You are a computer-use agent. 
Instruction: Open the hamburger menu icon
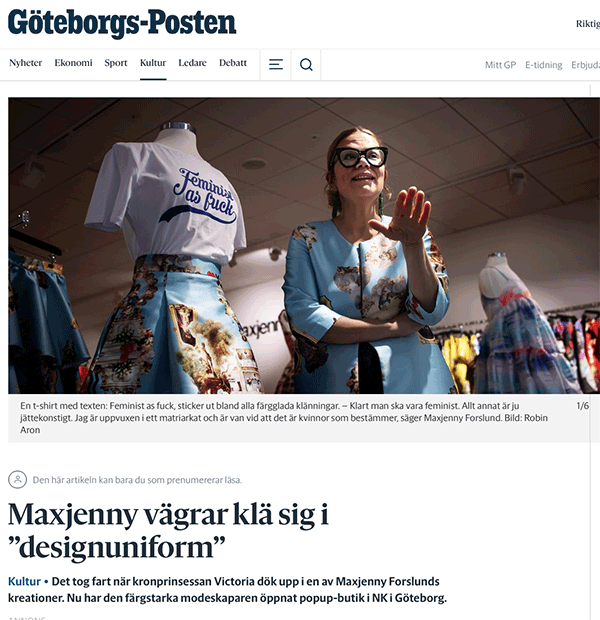tap(276, 64)
